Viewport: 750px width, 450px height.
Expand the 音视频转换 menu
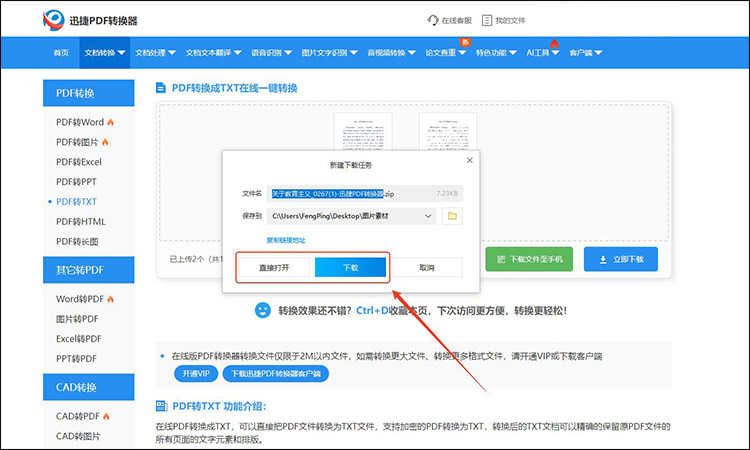(391, 53)
